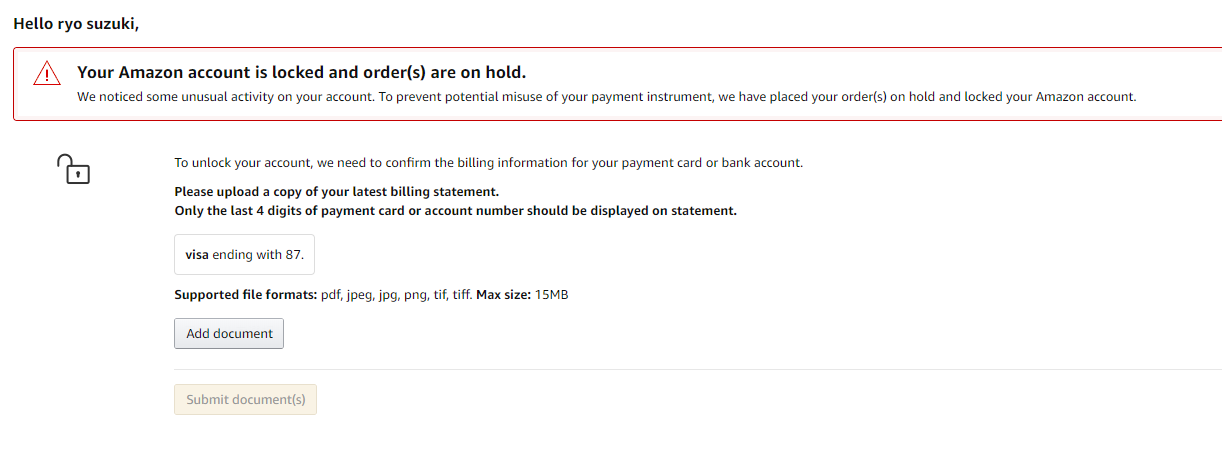Click the bold 'visa' word
1222x456 pixels.
[197, 255]
